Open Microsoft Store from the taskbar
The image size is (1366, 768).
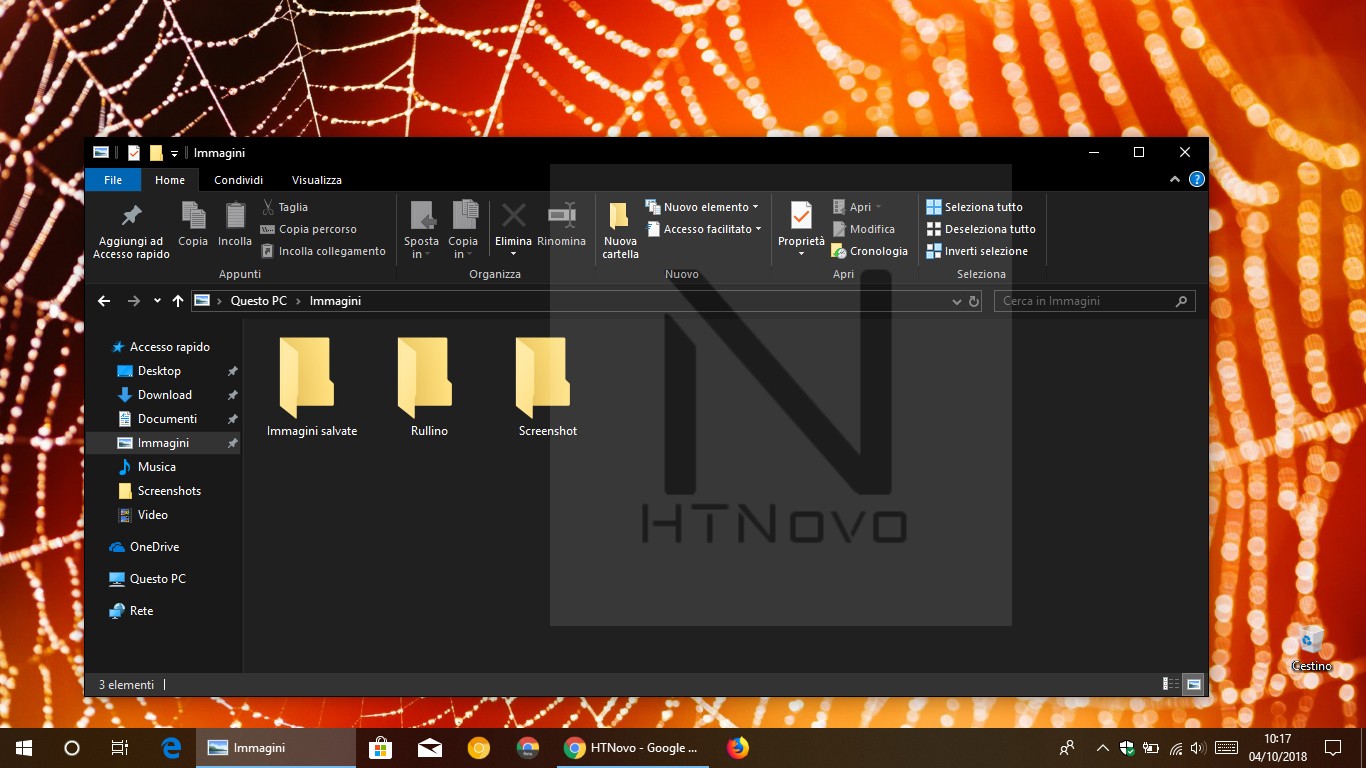(x=380, y=747)
